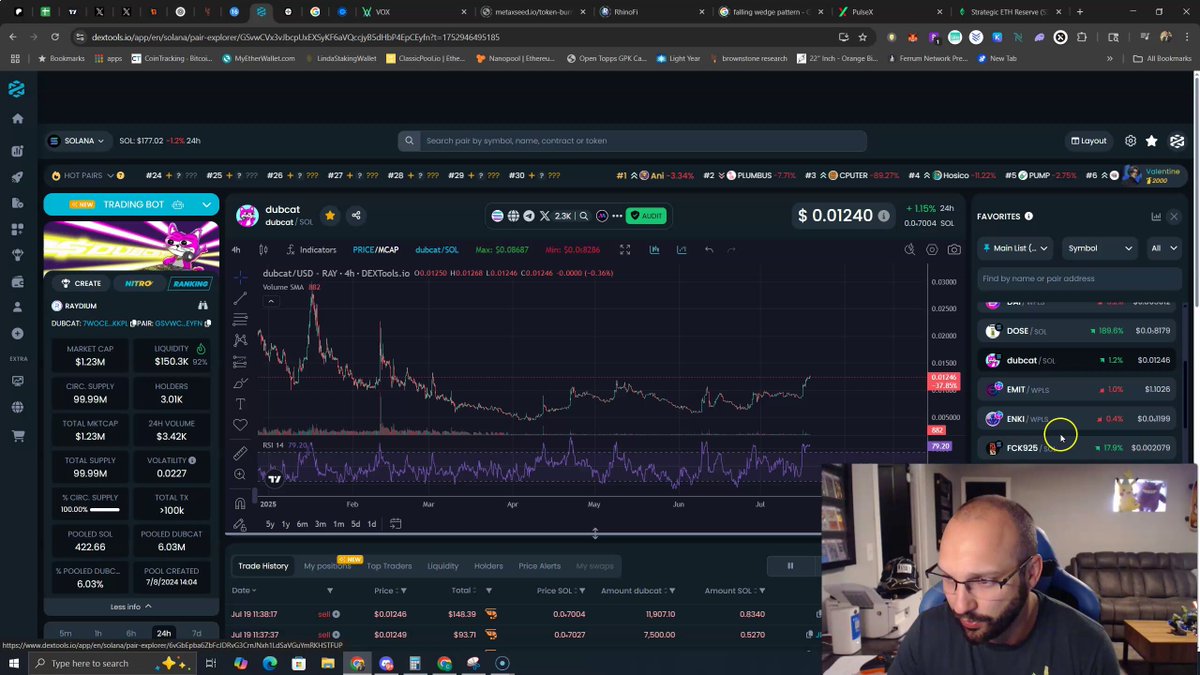1200x675 pixels.
Task: Open the 4h chart interval selector
Action: pyautogui.click(x=236, y=249)
